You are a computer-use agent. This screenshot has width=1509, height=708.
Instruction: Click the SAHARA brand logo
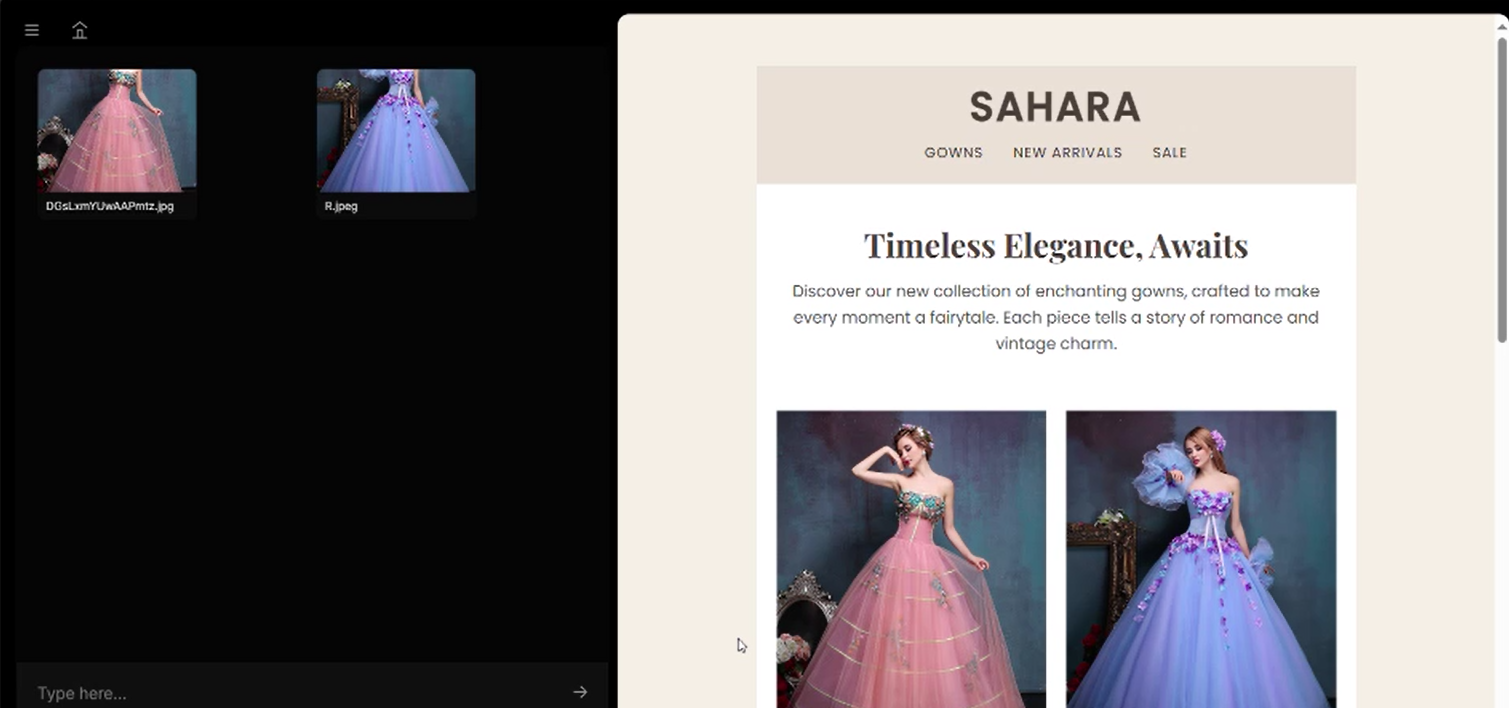1055,107
